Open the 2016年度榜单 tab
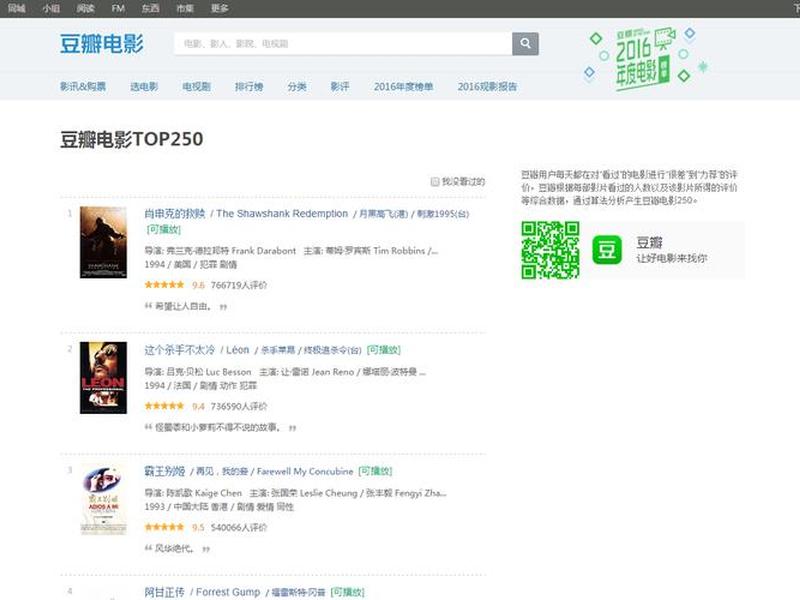Viewport: 800px width, 600px height. [404, 87]
